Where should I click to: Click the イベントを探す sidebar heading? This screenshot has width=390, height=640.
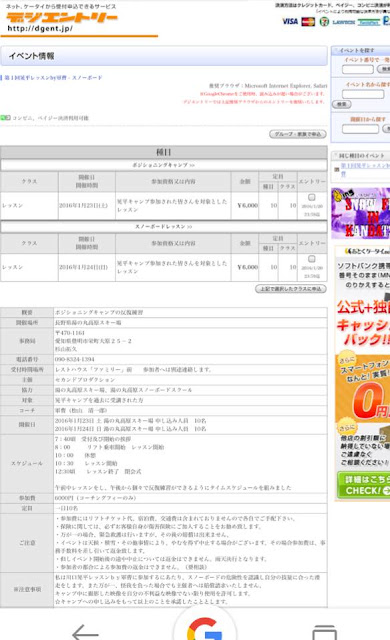point(357,50)
